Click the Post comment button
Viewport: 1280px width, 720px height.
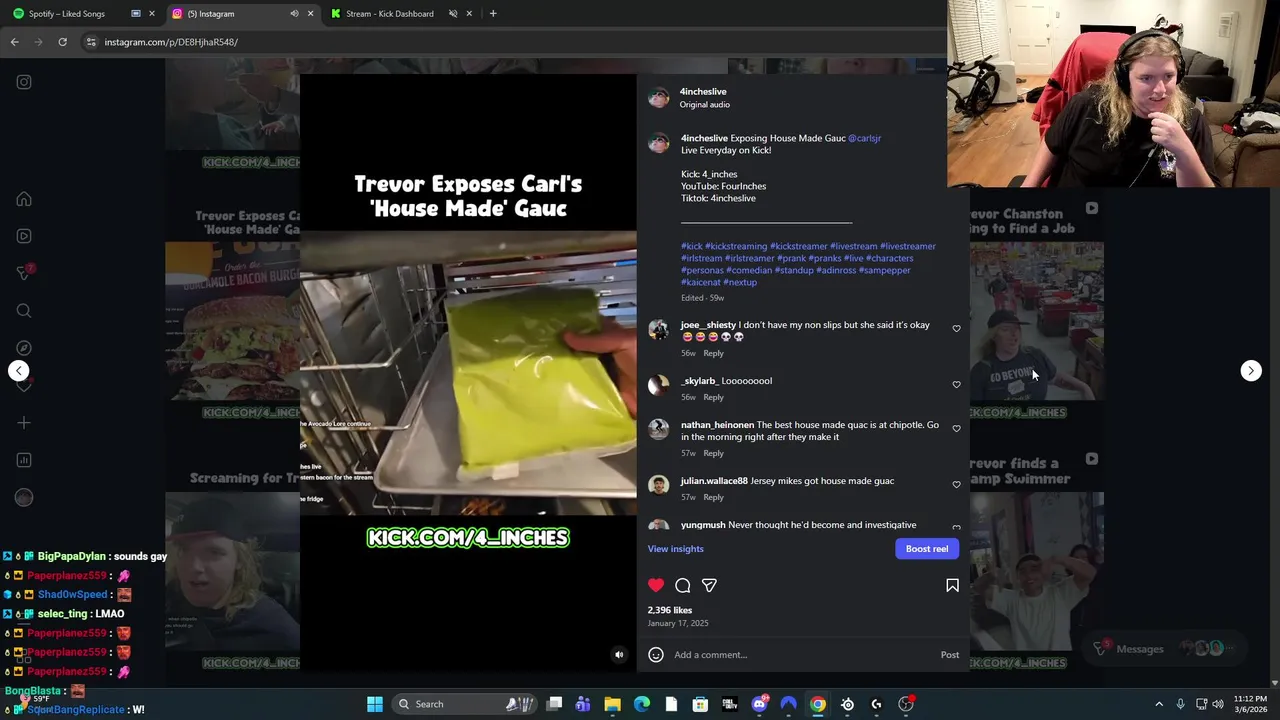point(950,655)
